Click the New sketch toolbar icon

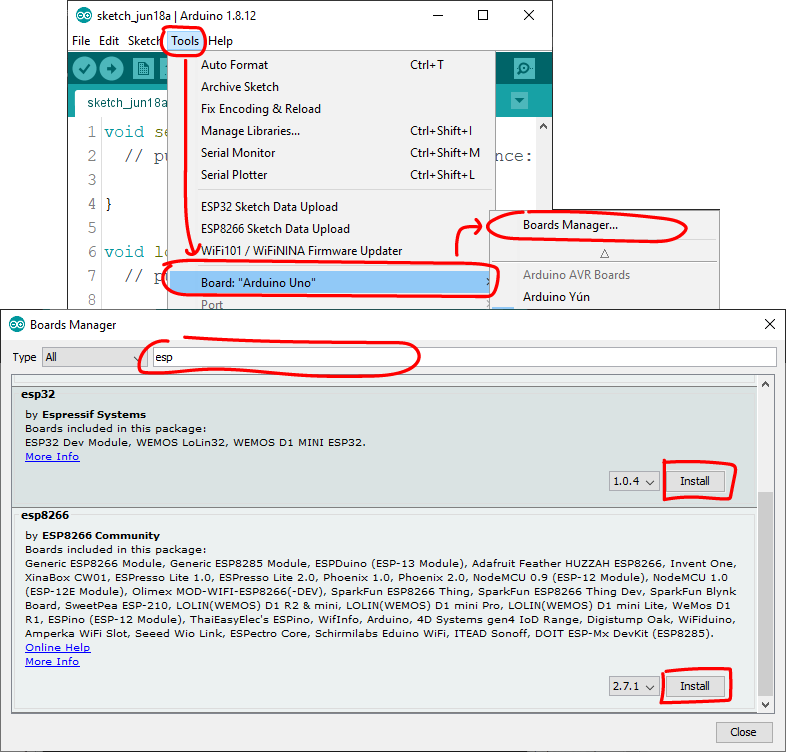(143, 69)
